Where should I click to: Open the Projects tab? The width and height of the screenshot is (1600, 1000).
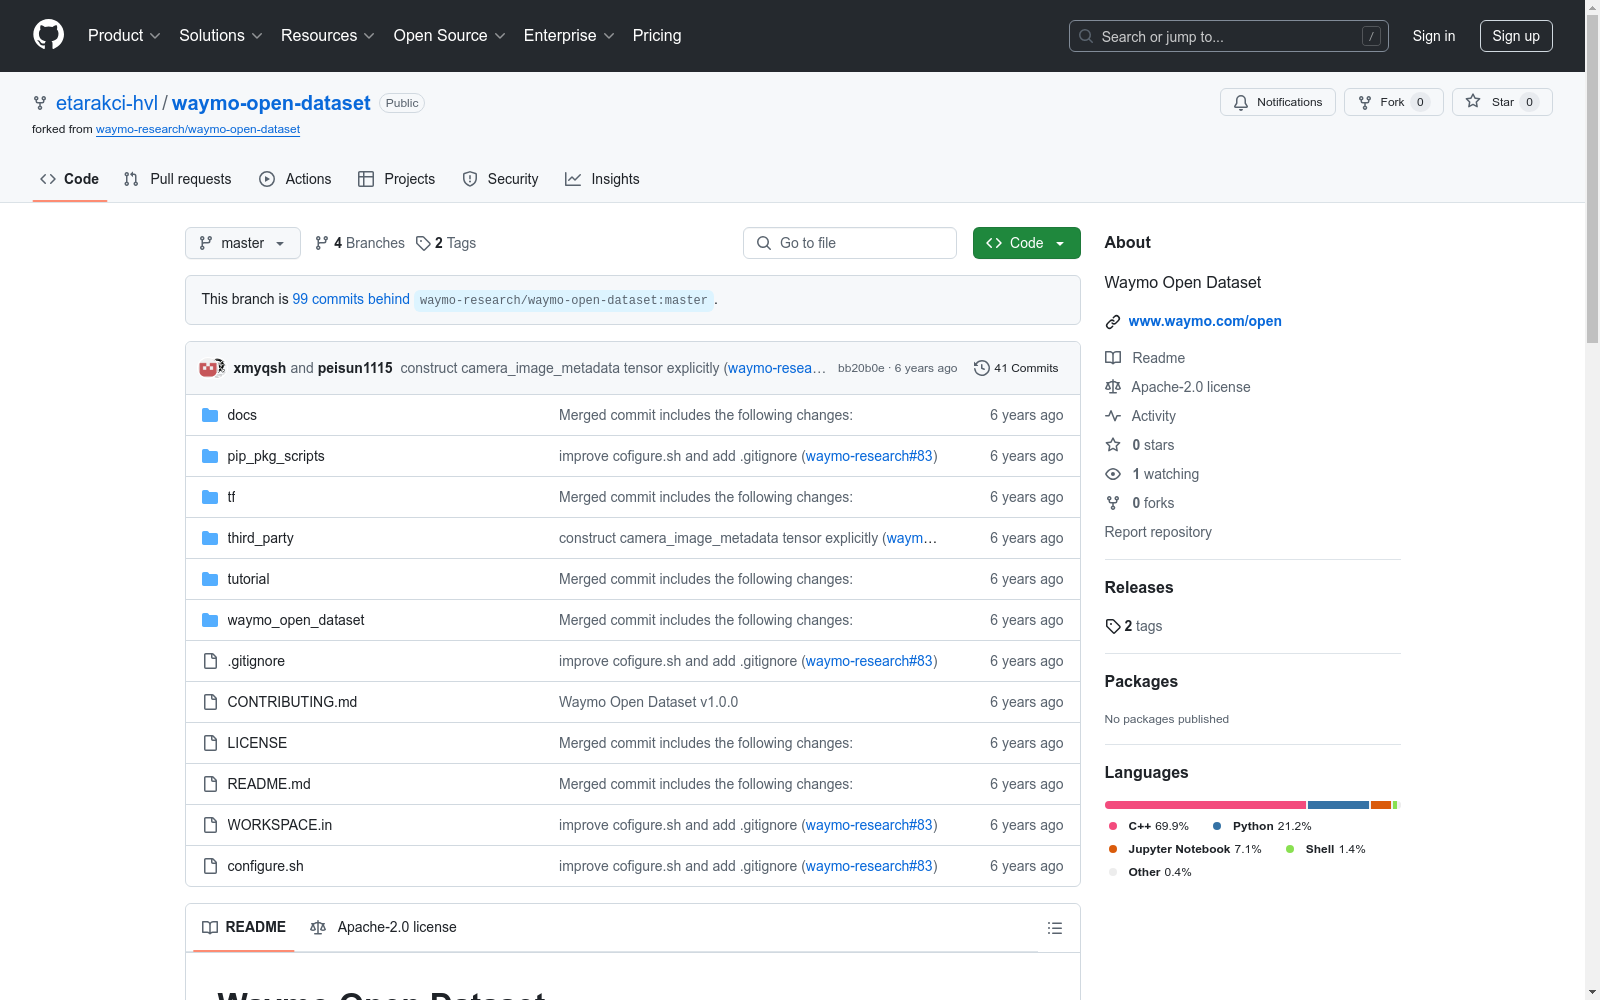coord(397,179)
